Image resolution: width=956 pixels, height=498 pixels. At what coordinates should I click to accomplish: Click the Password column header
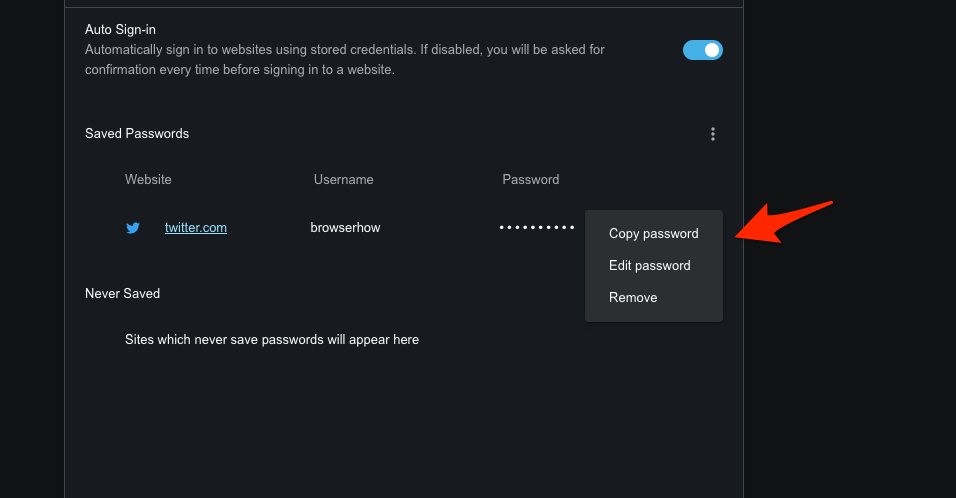[530, 180]
